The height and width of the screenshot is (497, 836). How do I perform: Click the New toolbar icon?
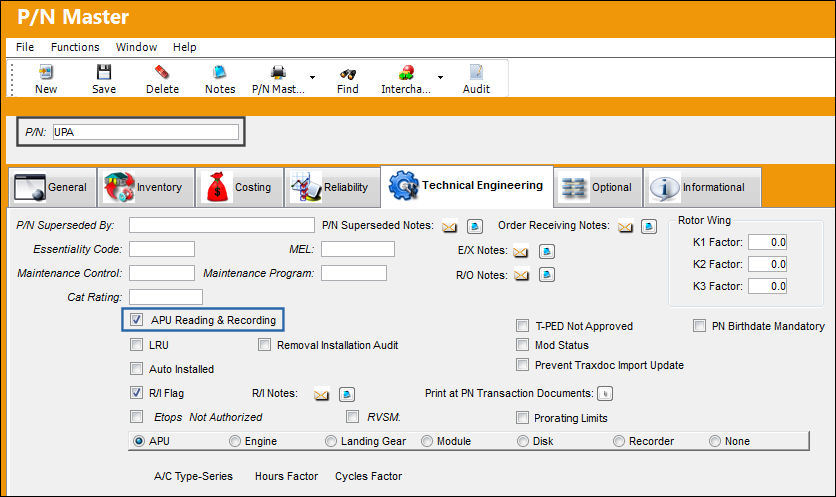pos(46,72)
